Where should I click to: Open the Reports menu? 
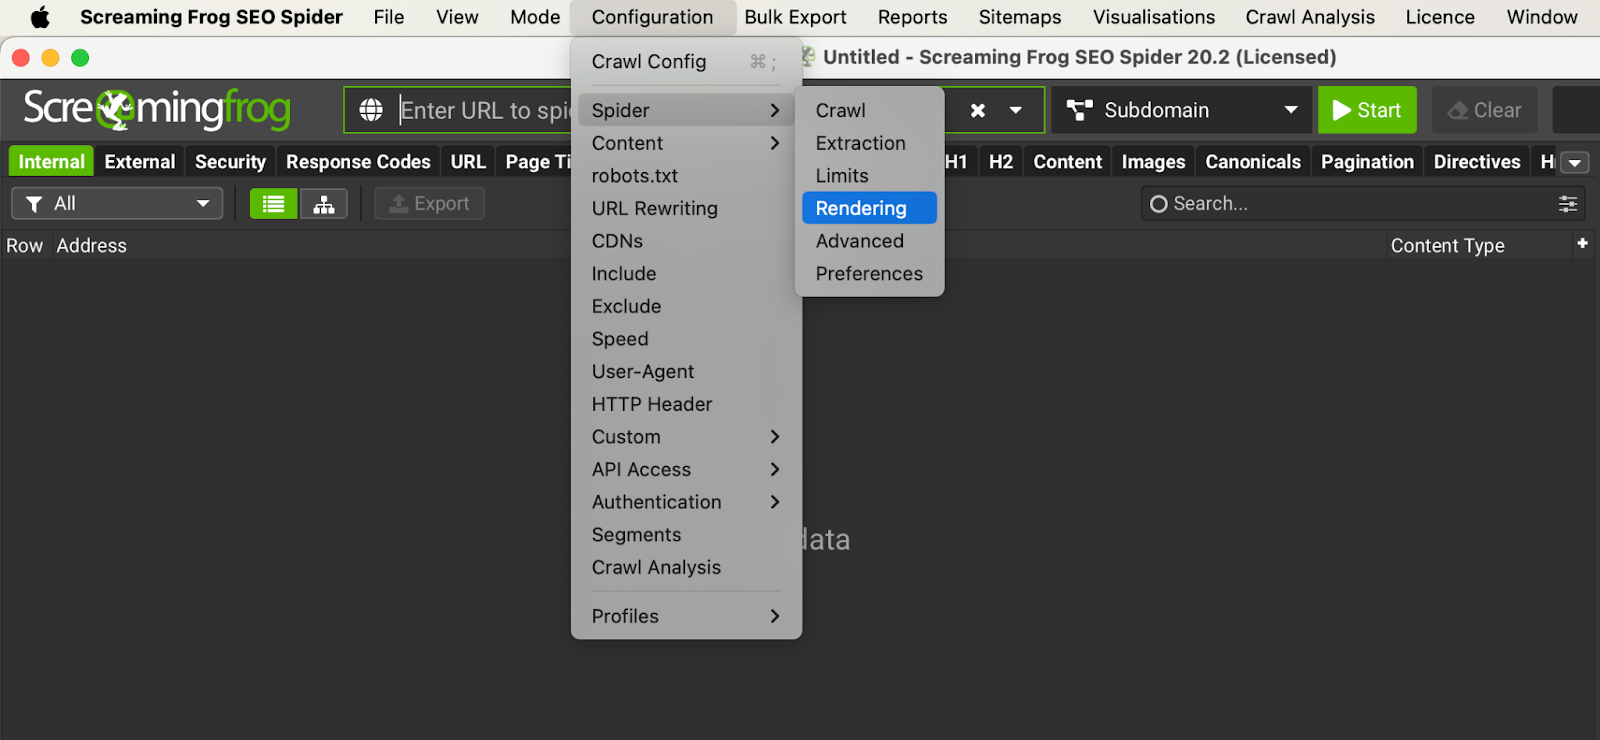tap(912, 17)
